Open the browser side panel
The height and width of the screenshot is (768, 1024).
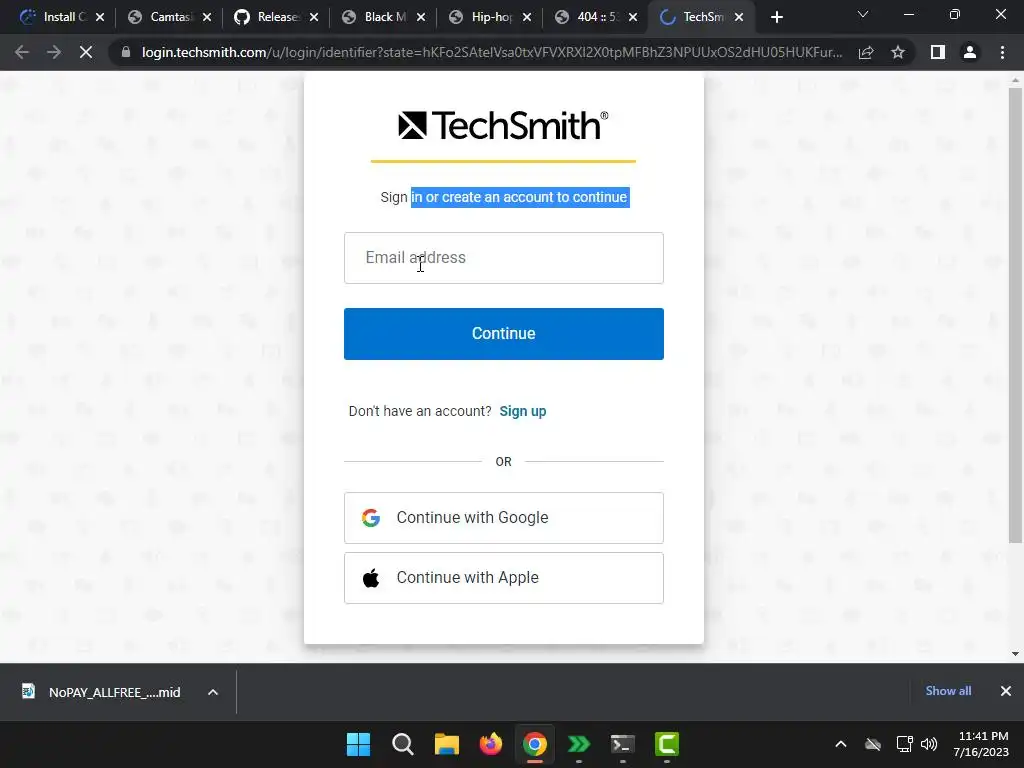pyautogui.click(x=938, y=52)
